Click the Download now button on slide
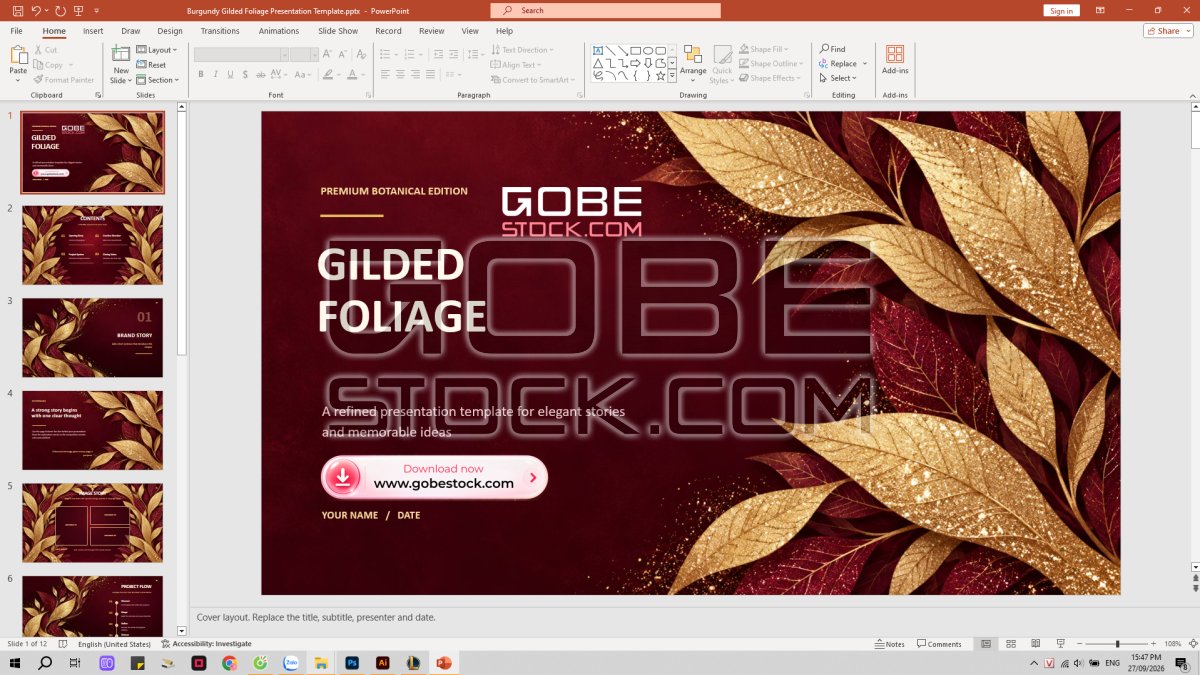1200x675 pixels. pyautogui.click(x=434, y=477)
